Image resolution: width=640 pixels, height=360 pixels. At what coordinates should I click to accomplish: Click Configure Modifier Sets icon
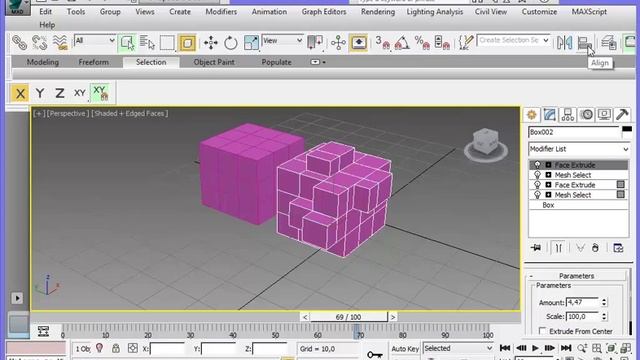pos(618,248)
